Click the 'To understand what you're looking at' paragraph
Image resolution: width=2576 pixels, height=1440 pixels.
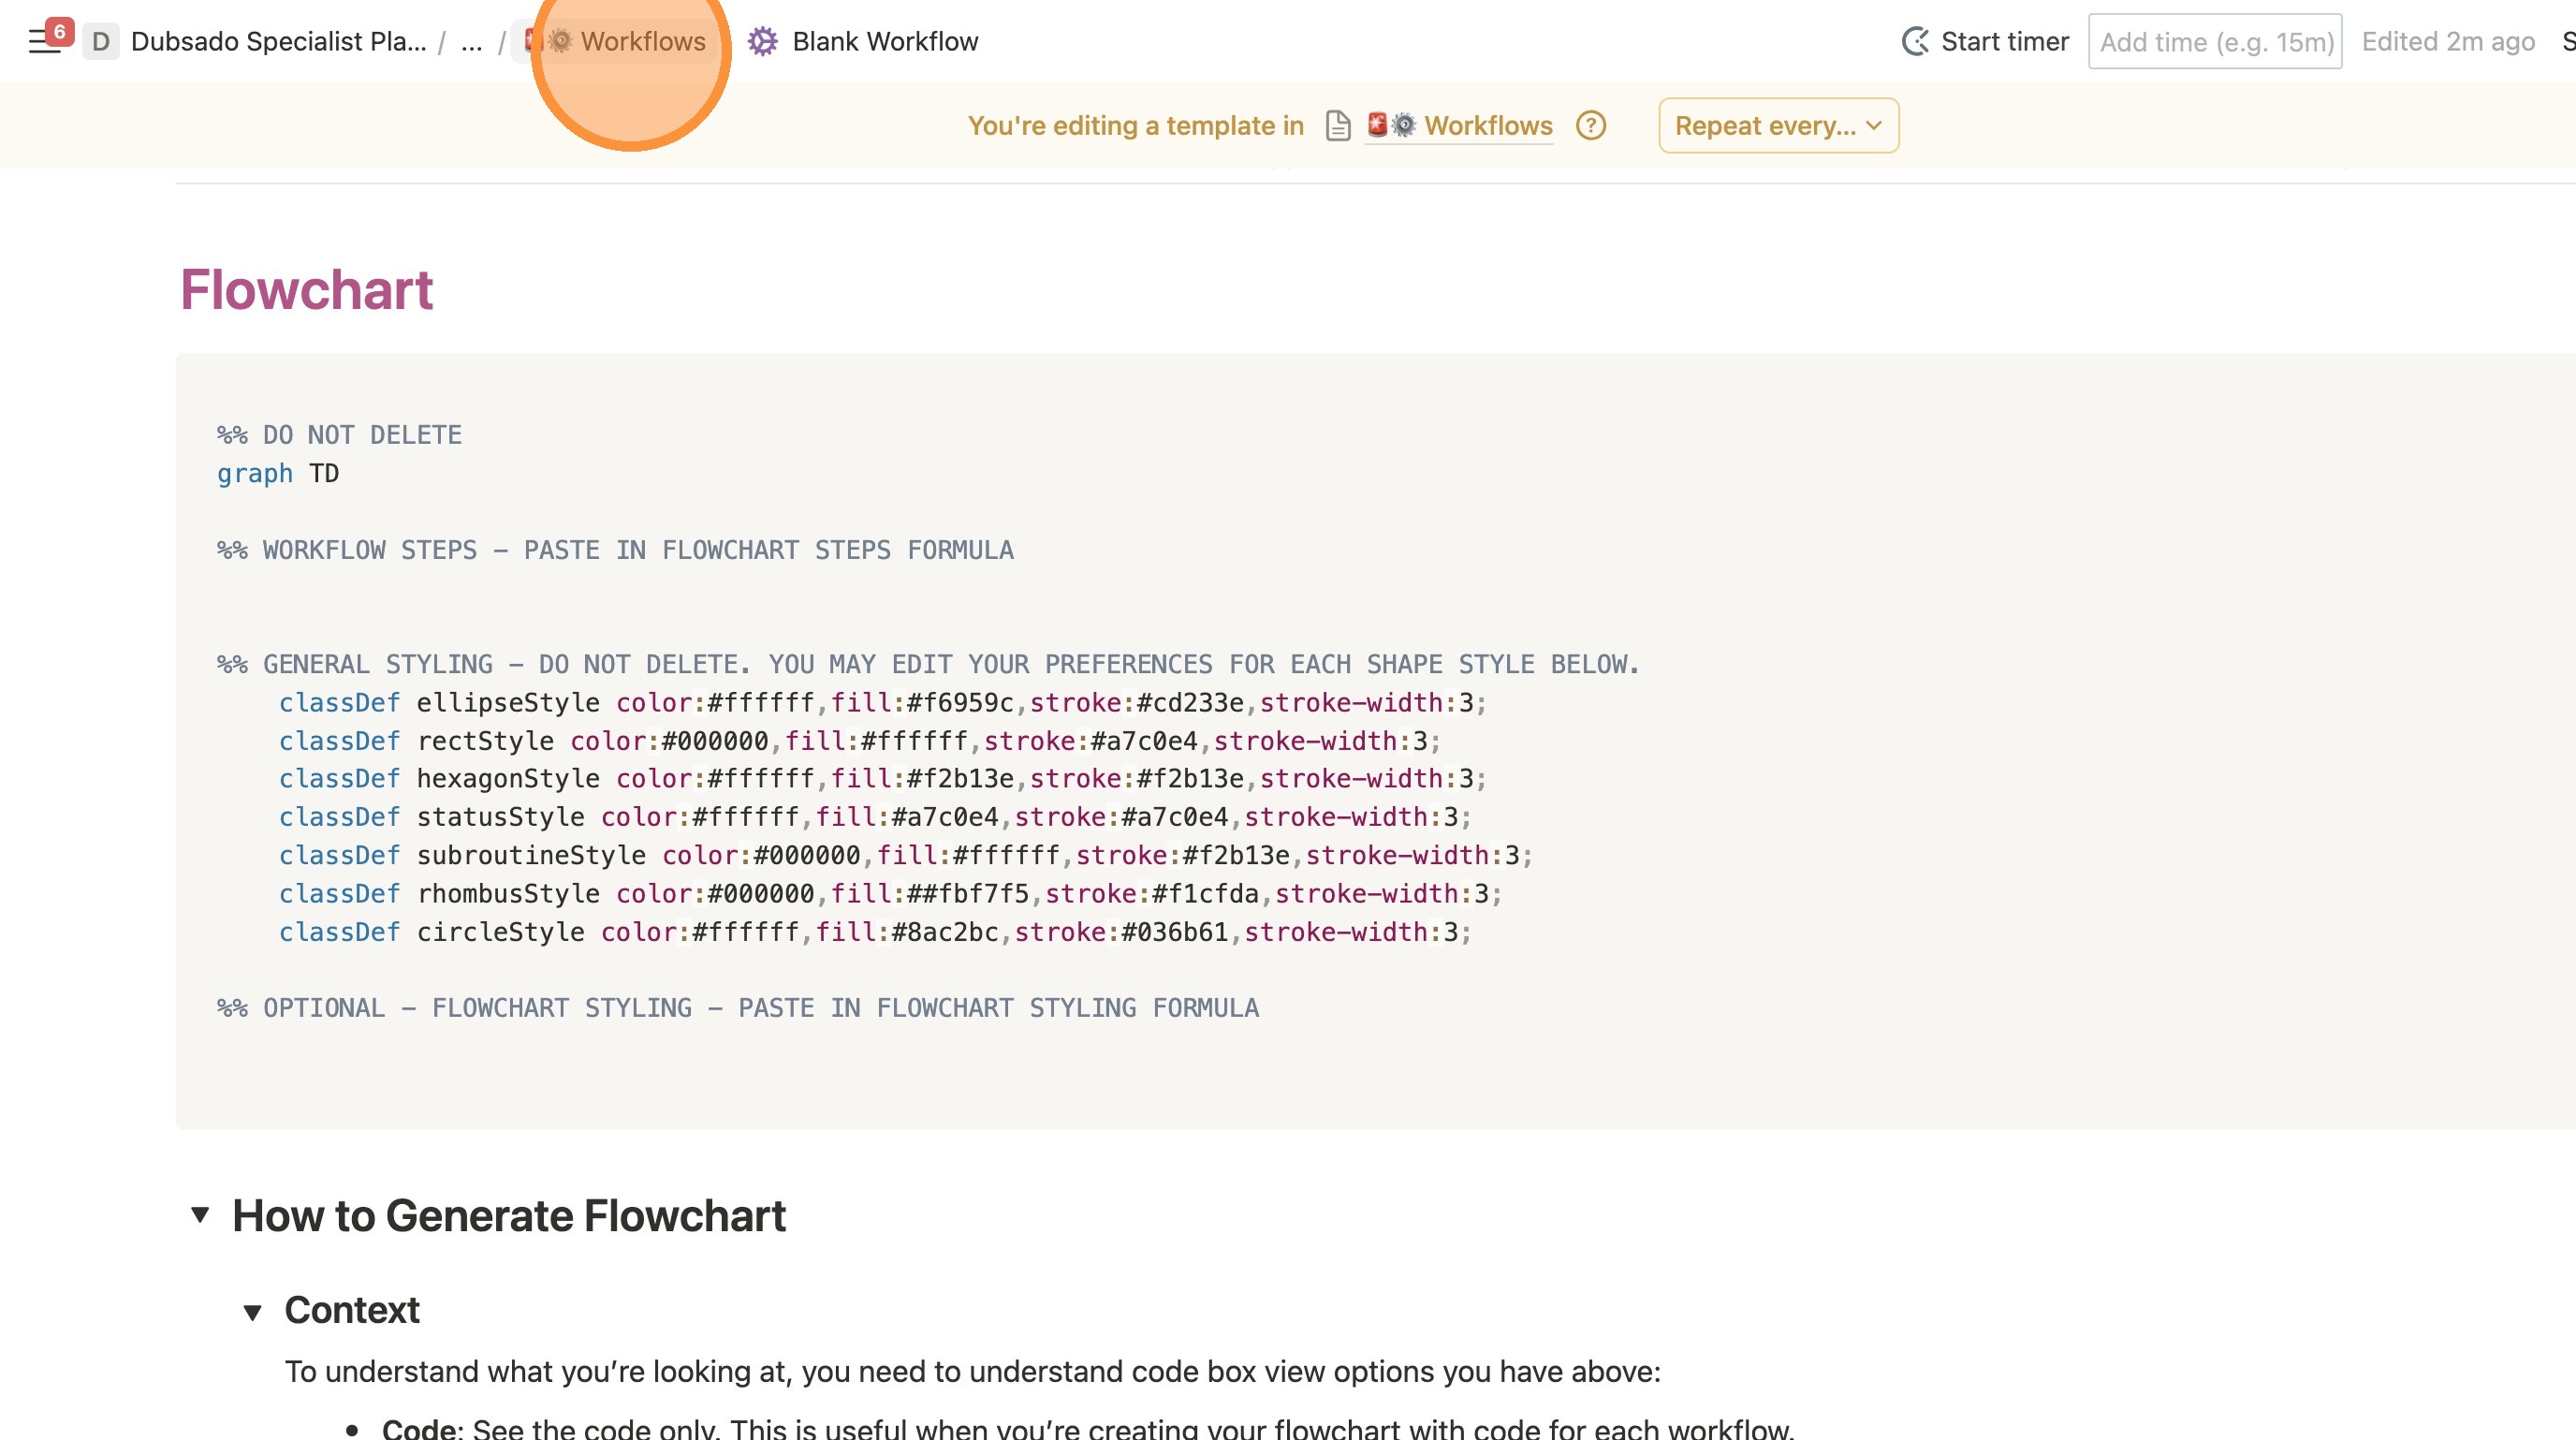[972, 1371]
